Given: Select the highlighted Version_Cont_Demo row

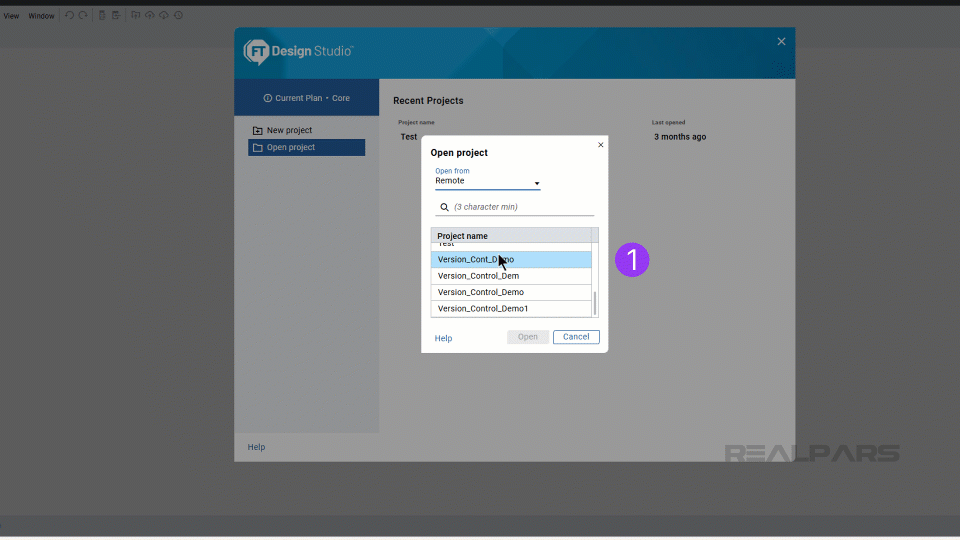Looking at the screenshot, I should pyautogui.click(x=511, y=260).
